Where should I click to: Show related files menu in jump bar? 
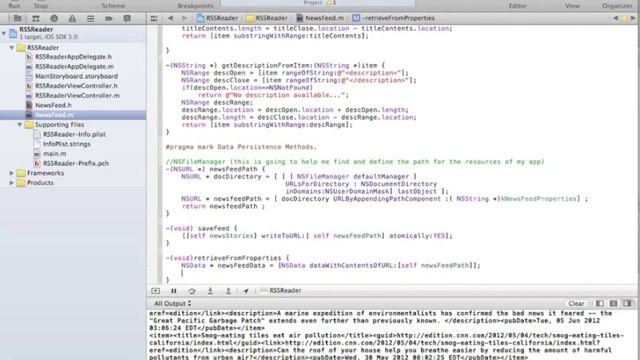pyautogui.click(x=154, y=18)
